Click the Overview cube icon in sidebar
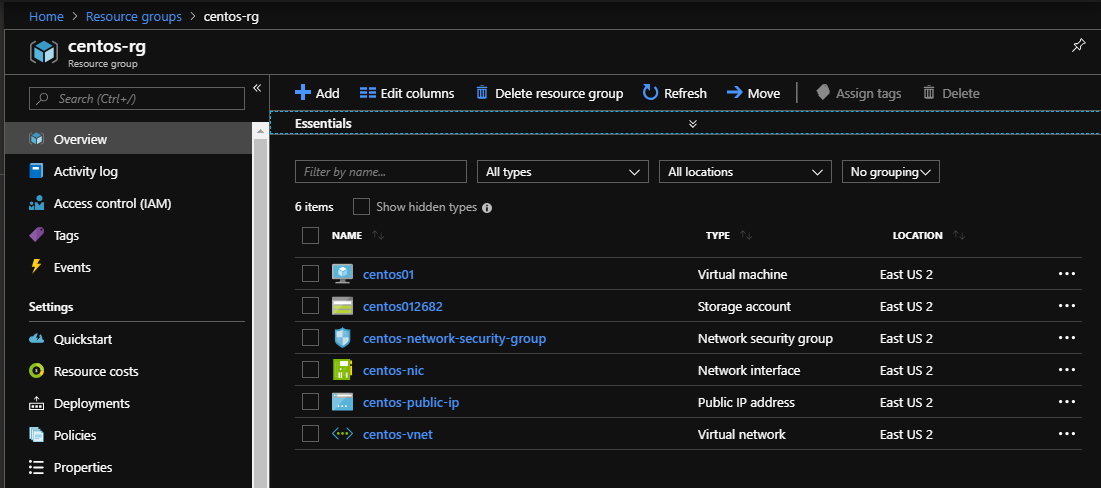This screenshot has width=1101, height=488. 37,139
